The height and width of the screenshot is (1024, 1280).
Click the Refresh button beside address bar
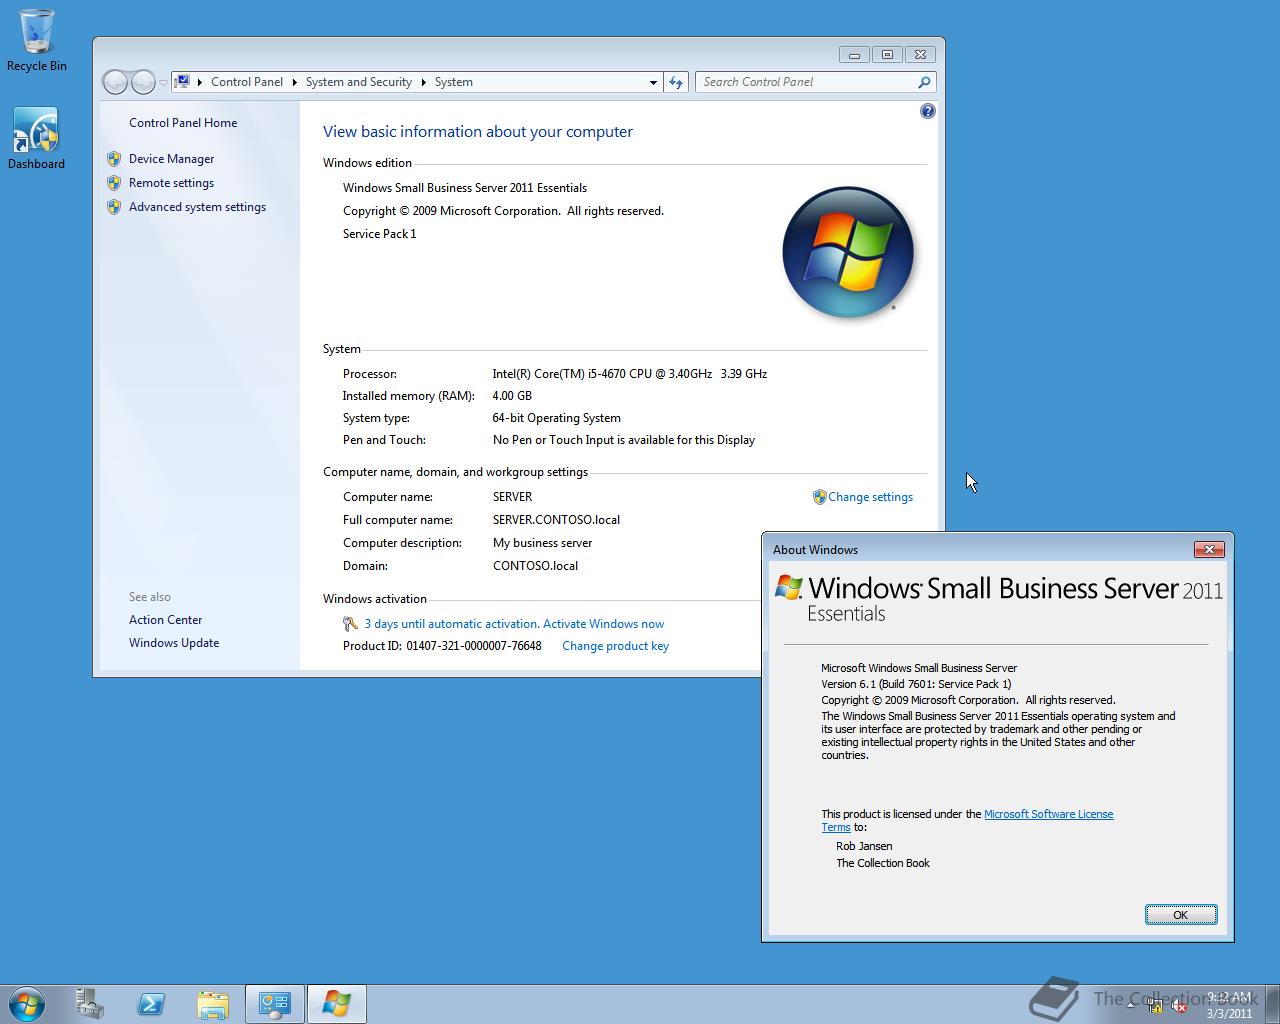[676, 82]
